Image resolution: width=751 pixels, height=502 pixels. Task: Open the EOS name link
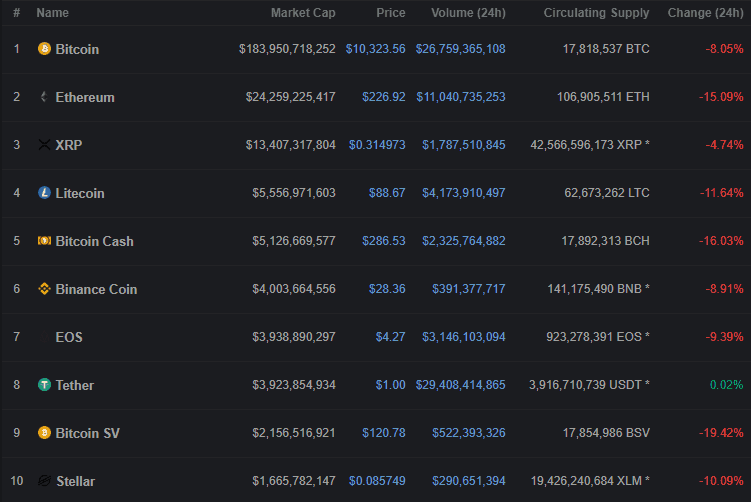[x=69, y=337]
